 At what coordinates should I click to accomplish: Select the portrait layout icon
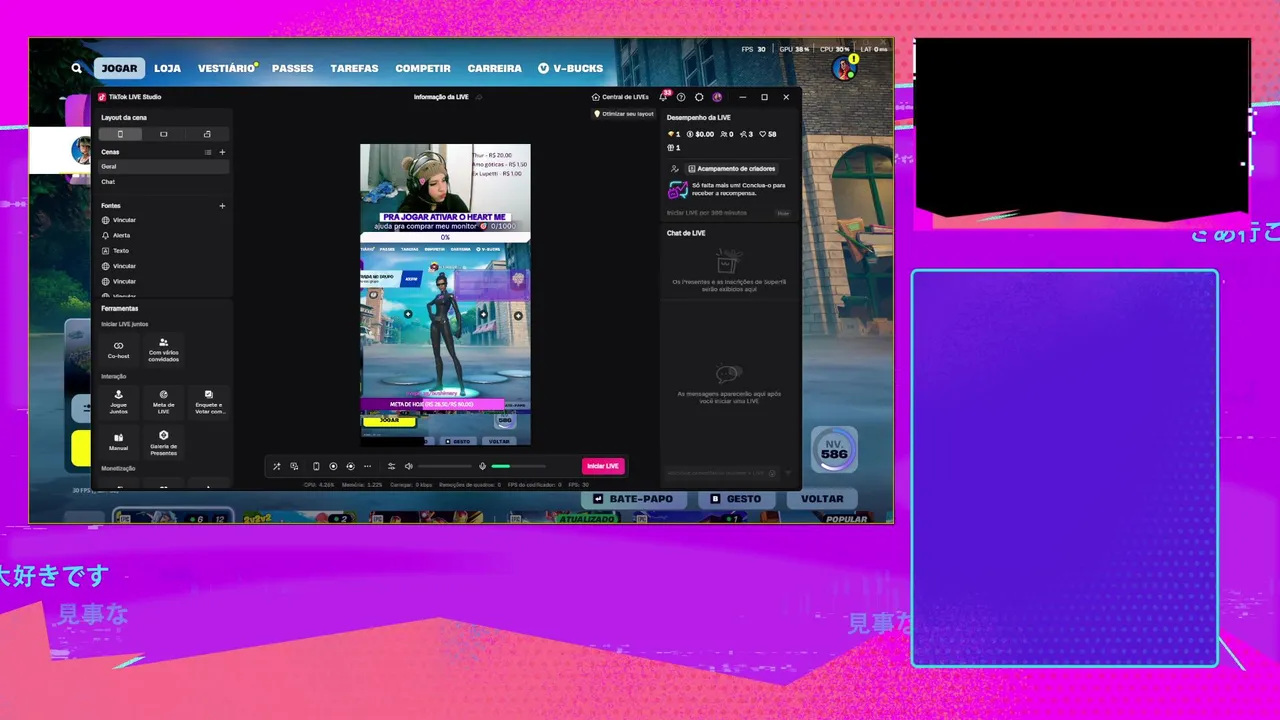120,134
